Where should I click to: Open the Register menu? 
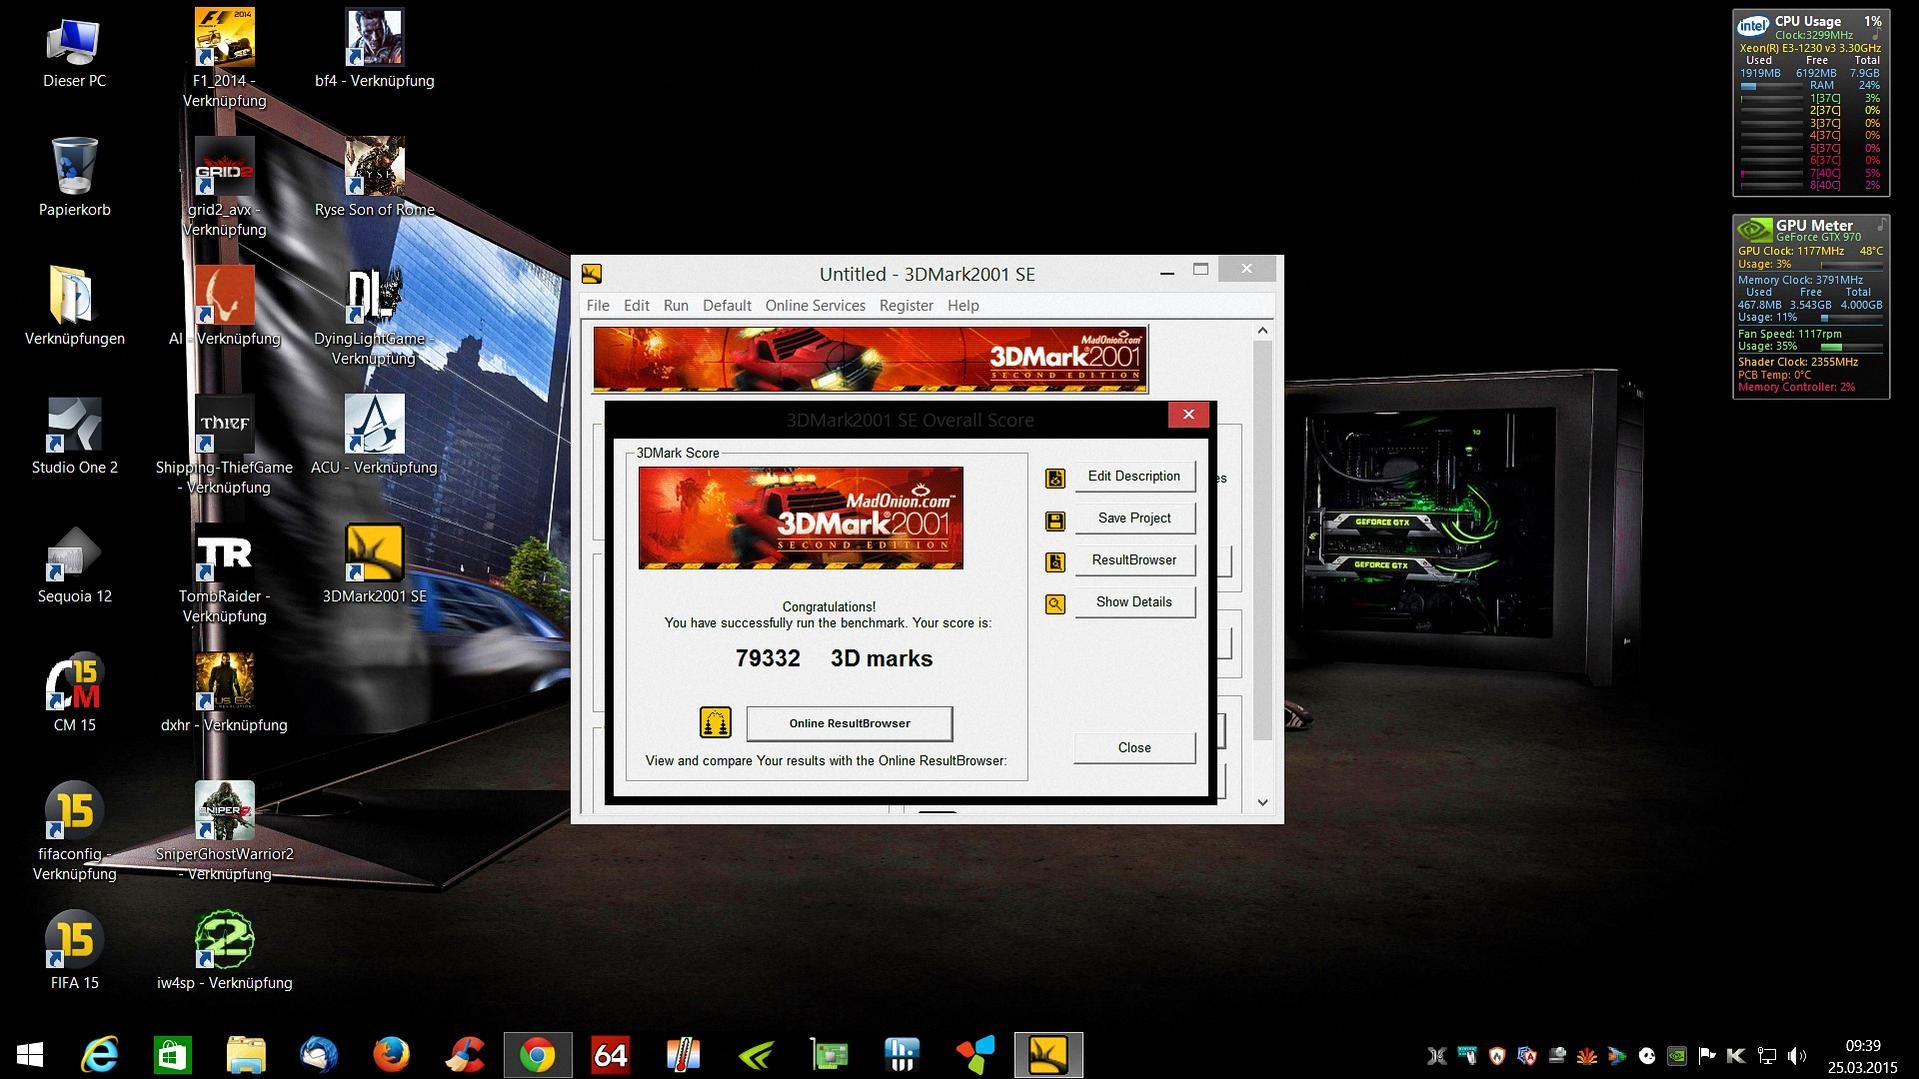(x=906, y=306)
